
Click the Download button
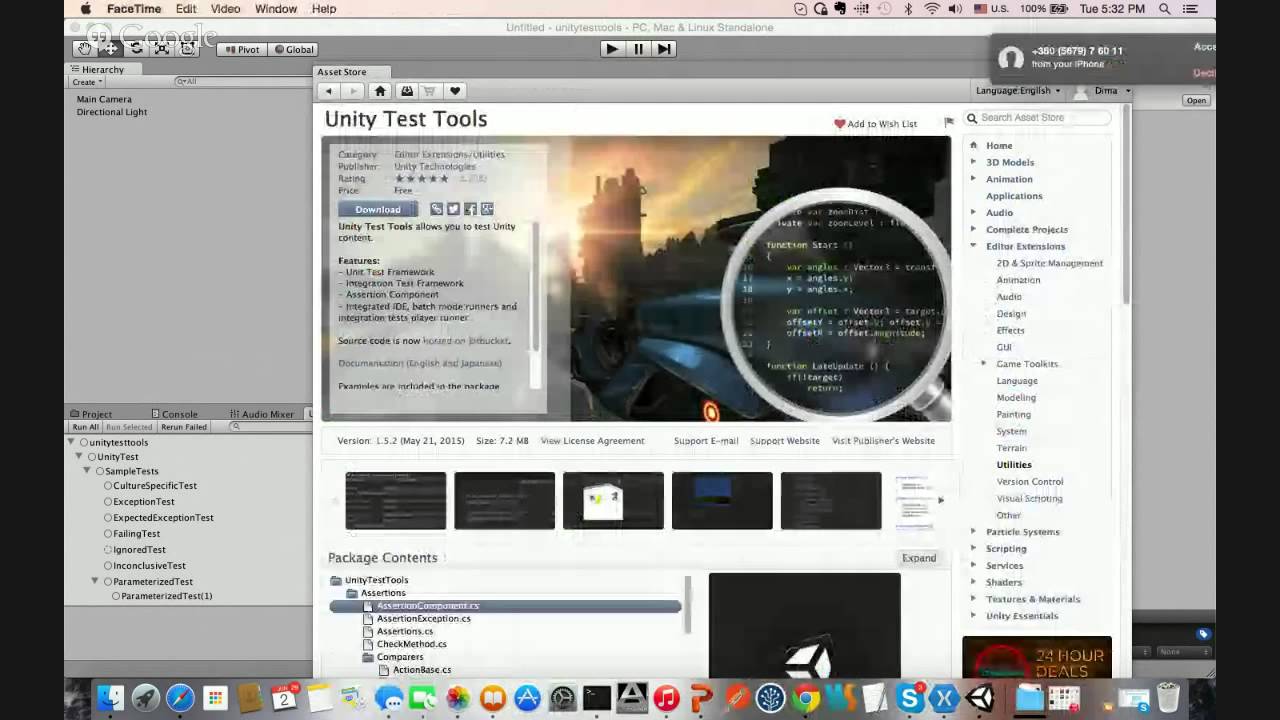pos(378,209)
